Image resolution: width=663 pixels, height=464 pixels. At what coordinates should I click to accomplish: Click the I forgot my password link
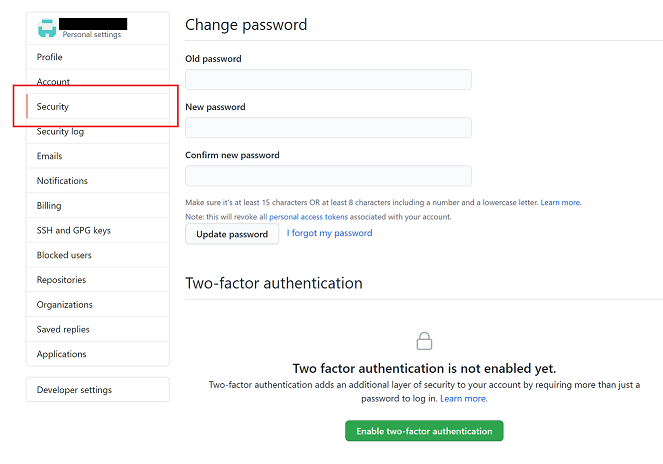[329, 233]
